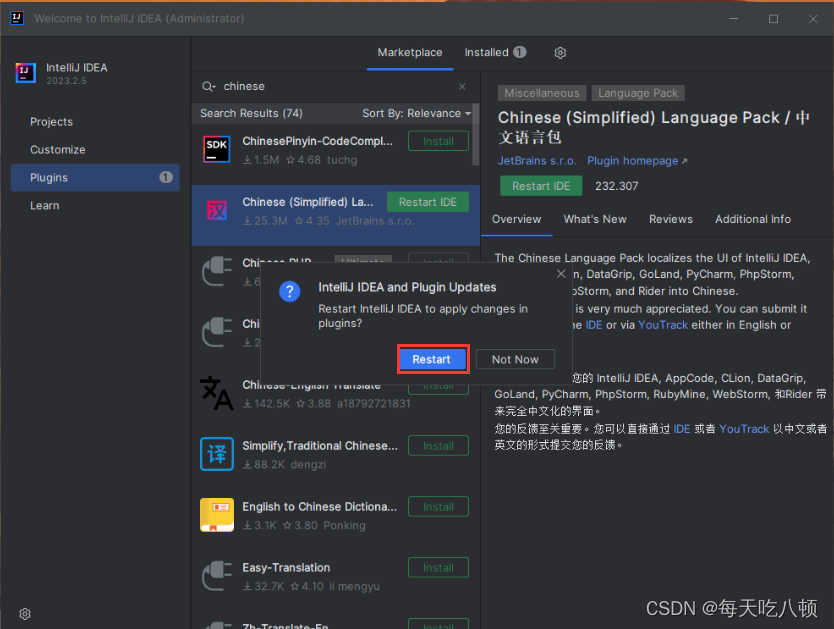Screen dimensions: 834x629
Task: Click the Easy-Translation plug icon
Action: [x=217, y=576]
